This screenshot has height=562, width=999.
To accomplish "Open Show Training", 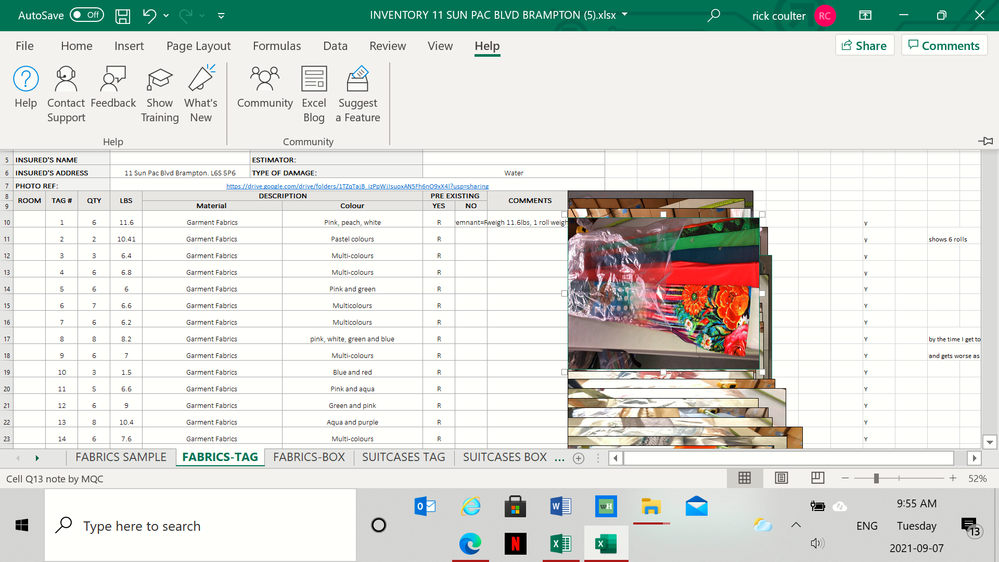I will click(159, 94).
